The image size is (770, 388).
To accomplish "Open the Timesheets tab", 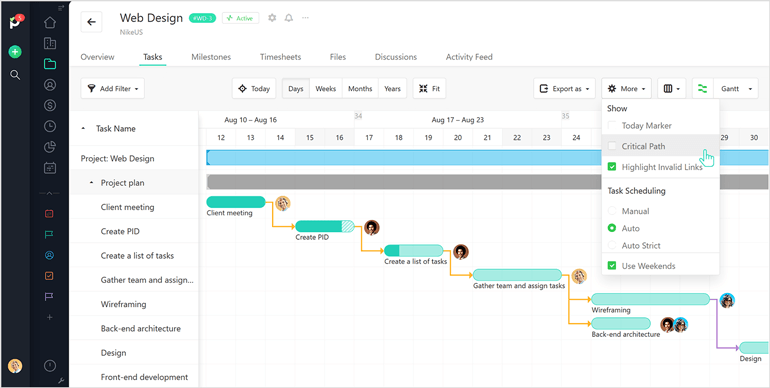I will 280,57.
